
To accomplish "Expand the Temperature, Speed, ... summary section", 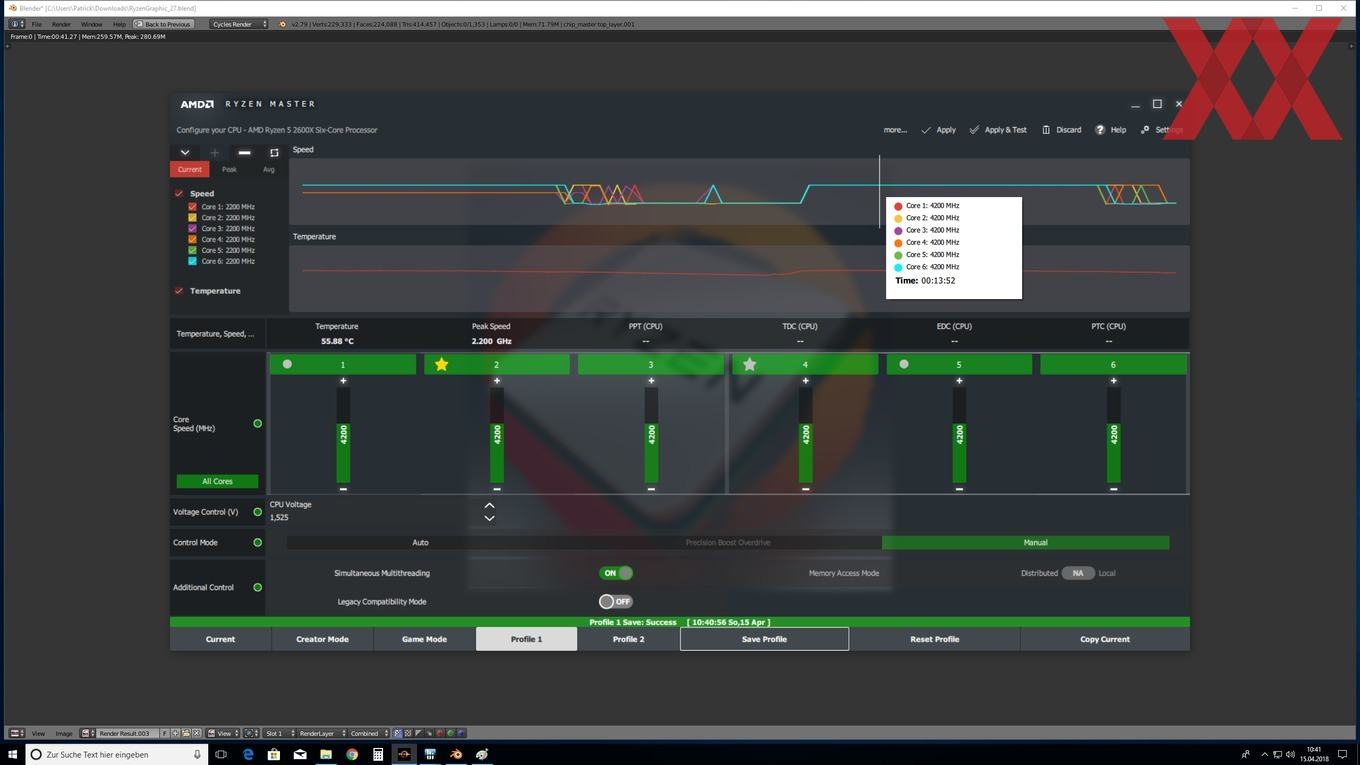I will pyautogui.click(x=215, y=334).
